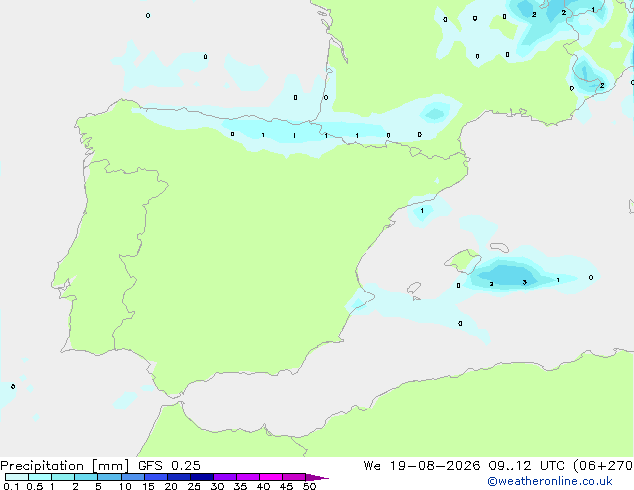Click the 'GFS 0.25' model label
The width and height of the screenshot is (634, 490).
pos(169,466)
